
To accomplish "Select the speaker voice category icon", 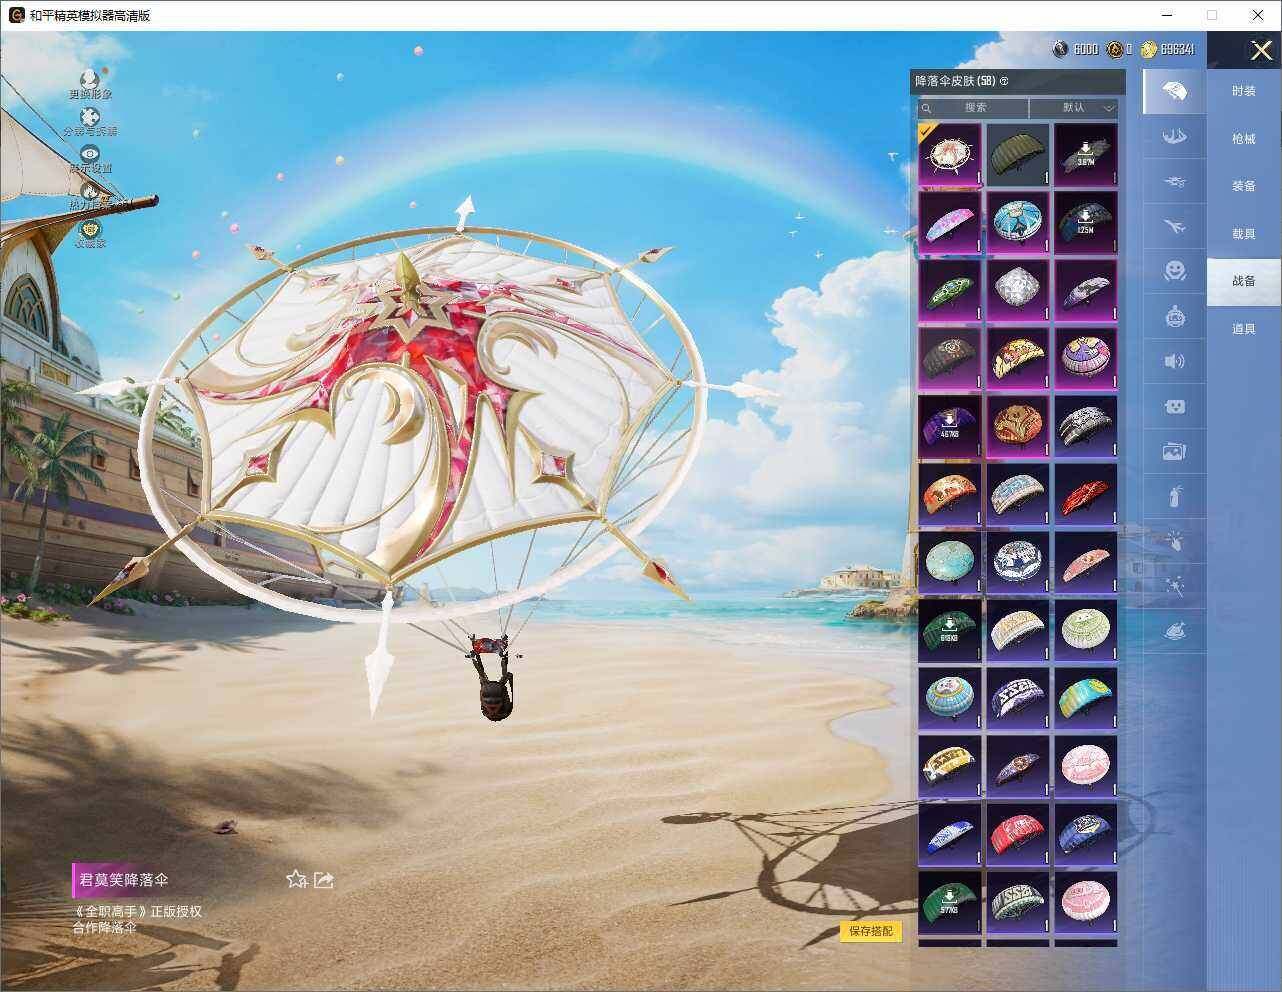I will tap(1174, 361).
